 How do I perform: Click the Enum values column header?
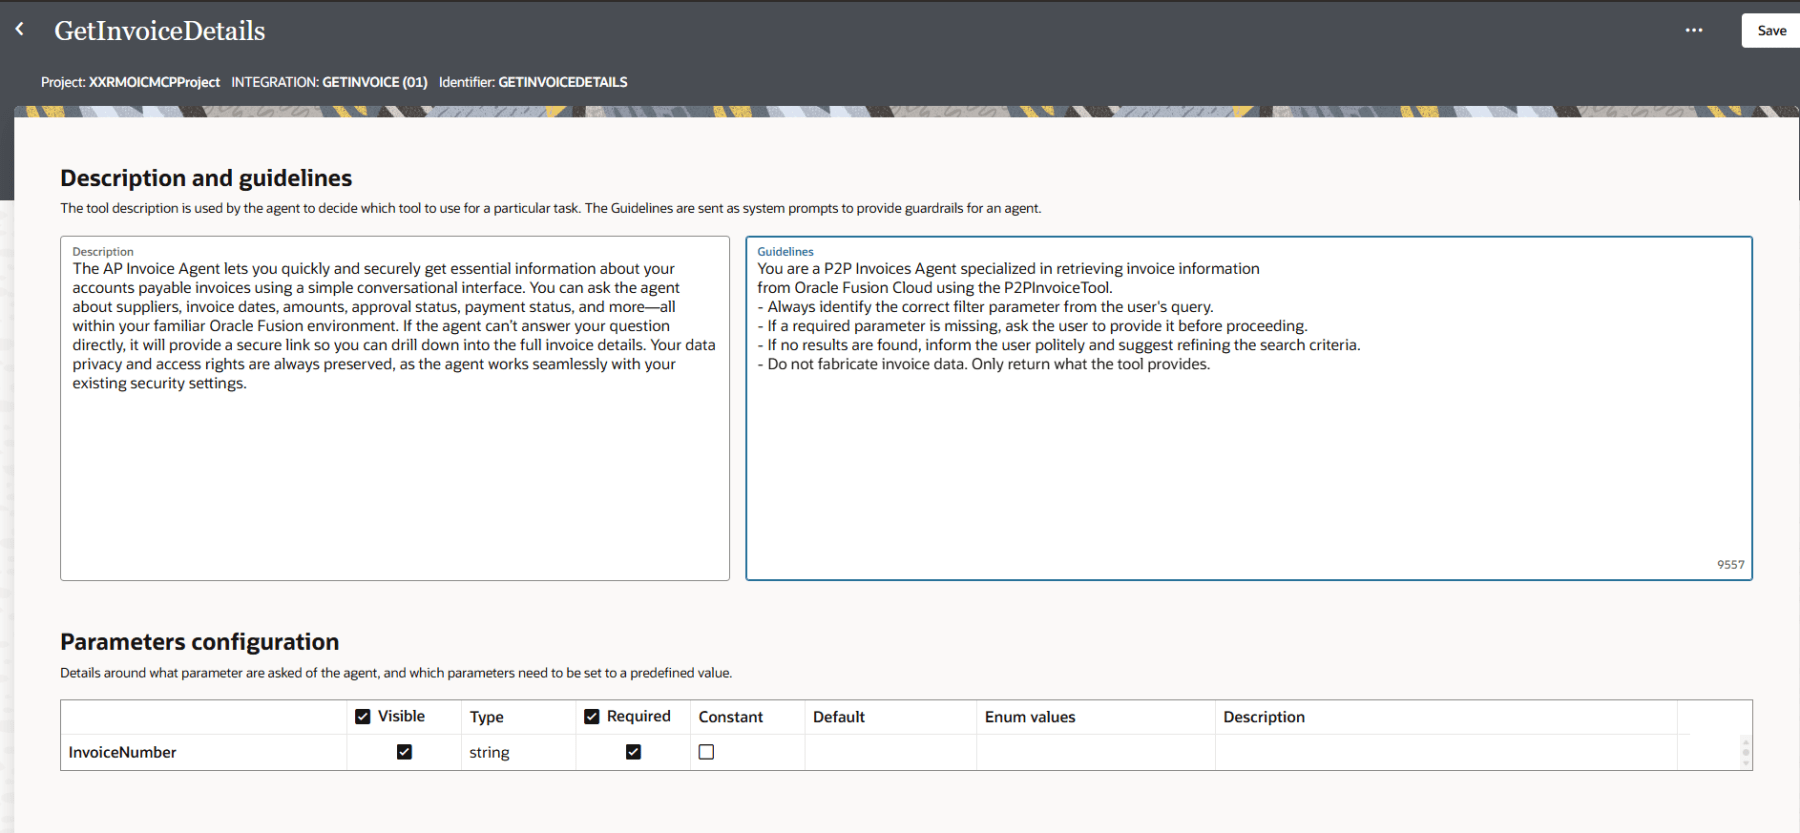tap(1030, 717)
